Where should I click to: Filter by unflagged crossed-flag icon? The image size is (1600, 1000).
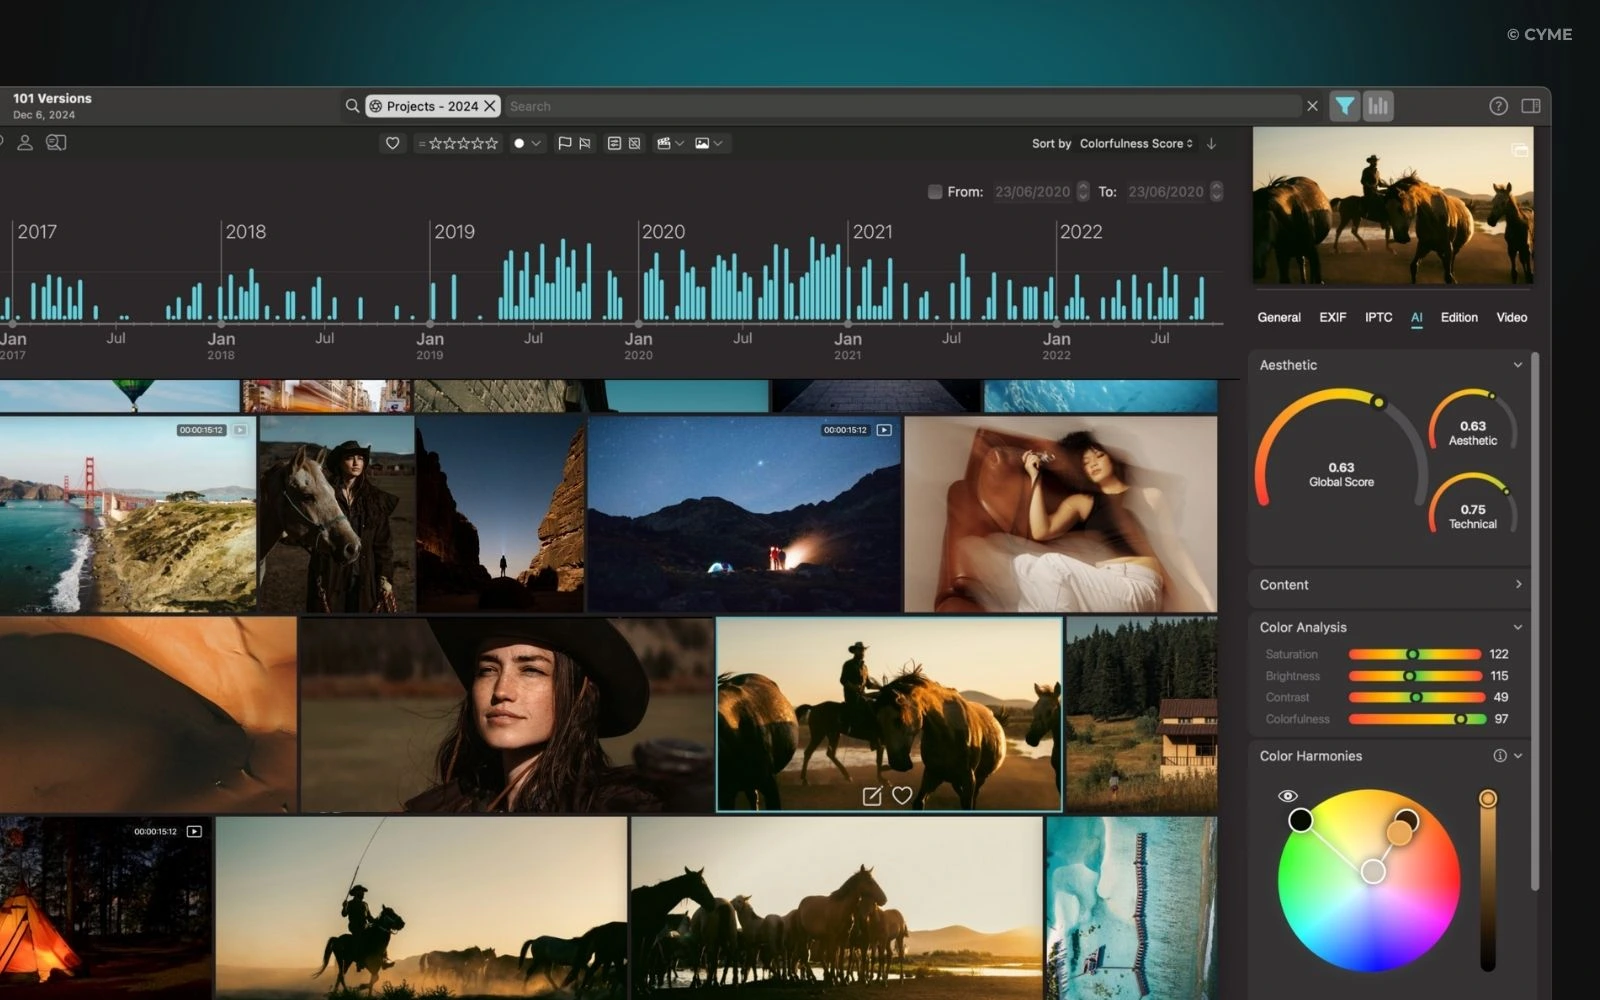pos(585,143)
